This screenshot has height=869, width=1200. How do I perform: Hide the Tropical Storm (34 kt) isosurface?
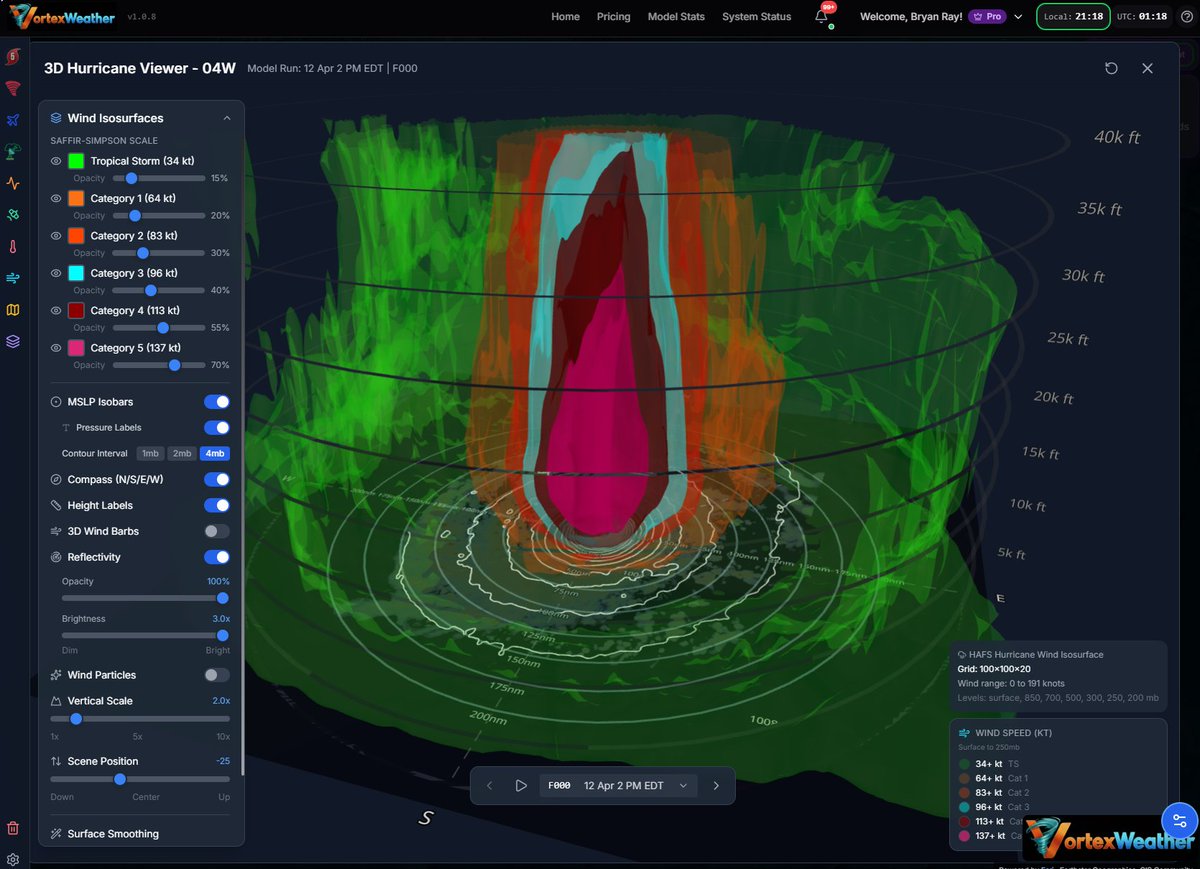coord(56,161)
